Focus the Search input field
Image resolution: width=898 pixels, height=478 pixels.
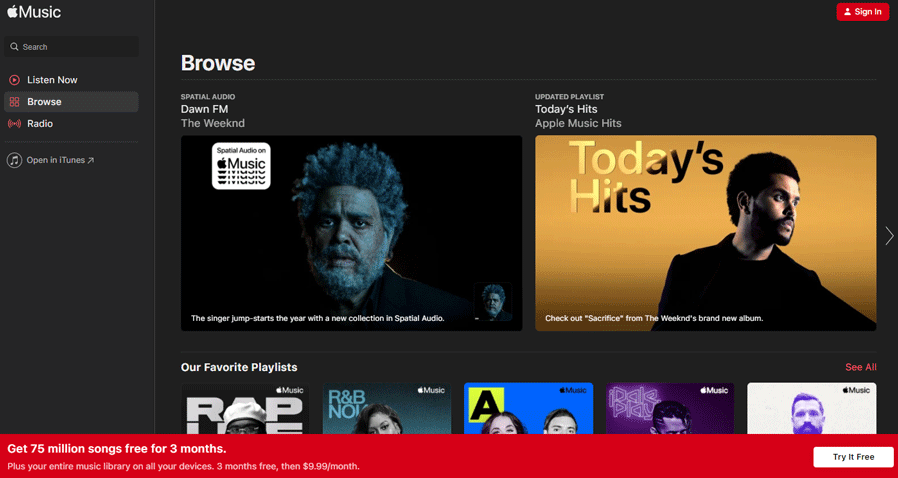(71, 47)
